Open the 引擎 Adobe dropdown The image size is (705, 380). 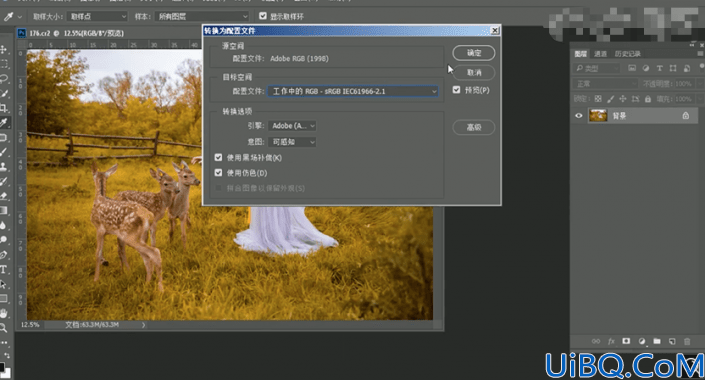click(292, 126)
